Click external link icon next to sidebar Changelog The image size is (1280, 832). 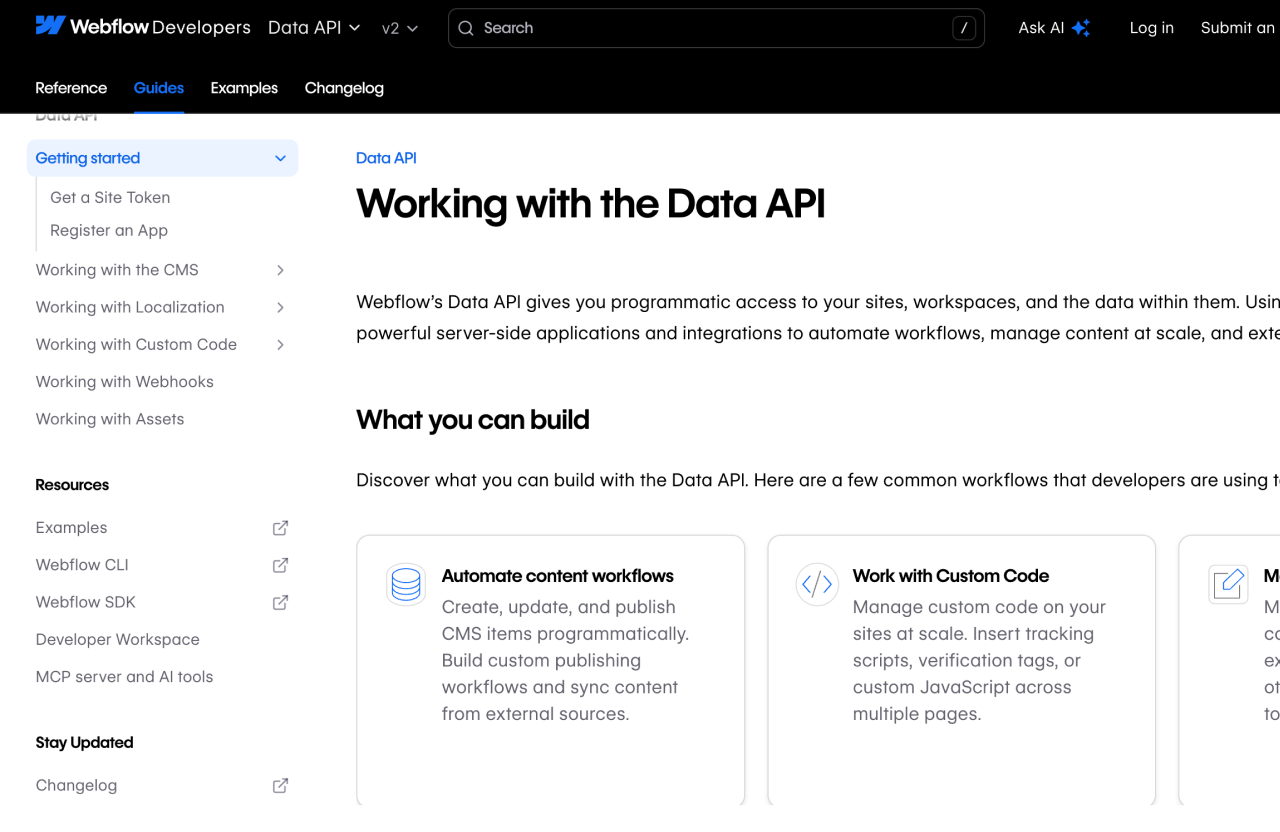[x=281, y=786]
